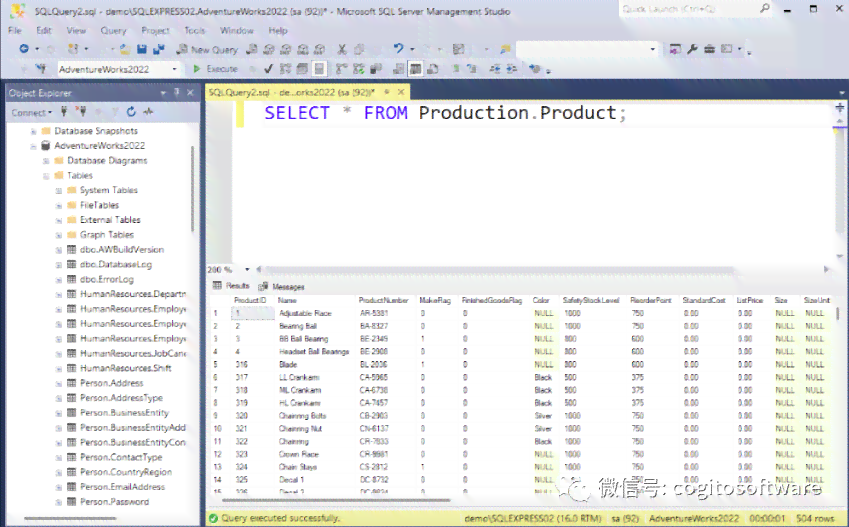Open the Connect dropdown in Object Explorer

point(32,113)
